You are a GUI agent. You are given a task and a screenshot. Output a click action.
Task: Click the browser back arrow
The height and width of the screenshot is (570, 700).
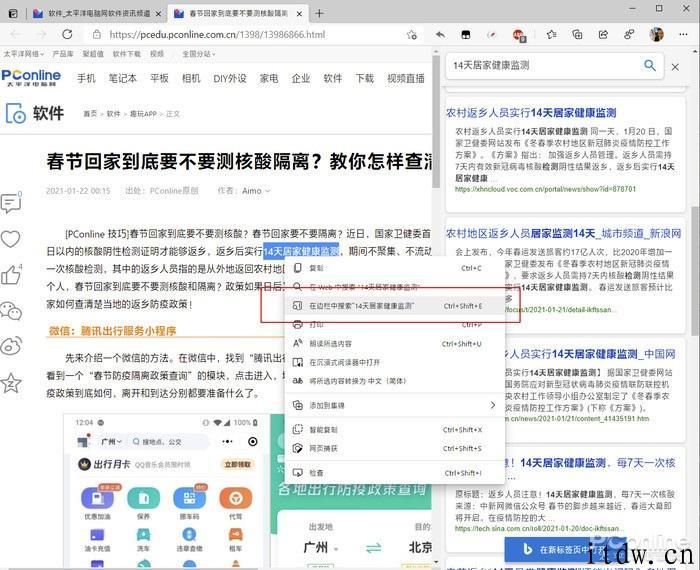pyautogui.click(x=16, y=34)
